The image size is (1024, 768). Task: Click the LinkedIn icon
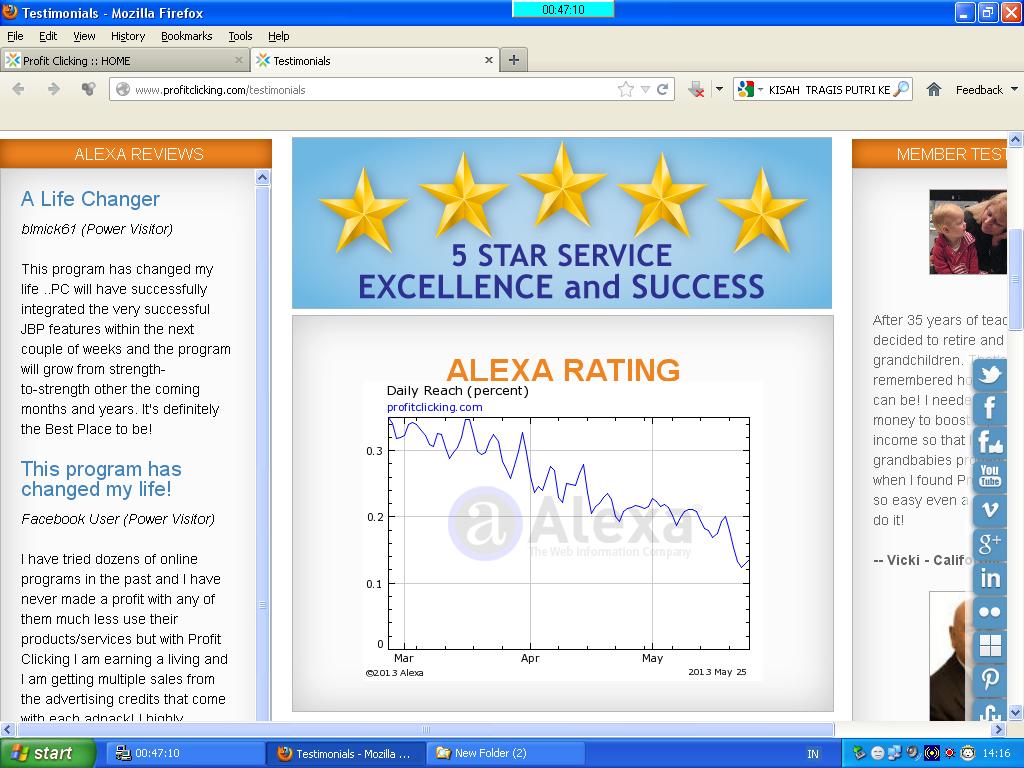click(990, 578)
